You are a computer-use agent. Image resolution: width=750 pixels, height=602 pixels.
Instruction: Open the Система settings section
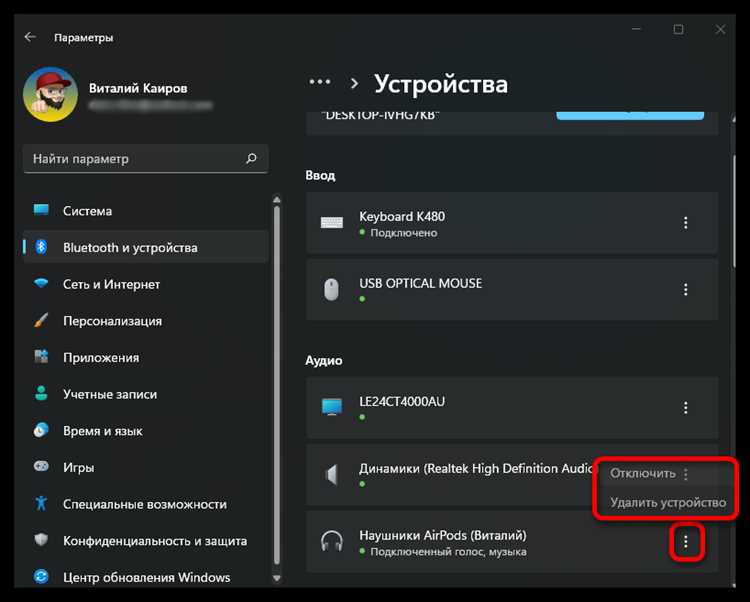pos(145,211)
